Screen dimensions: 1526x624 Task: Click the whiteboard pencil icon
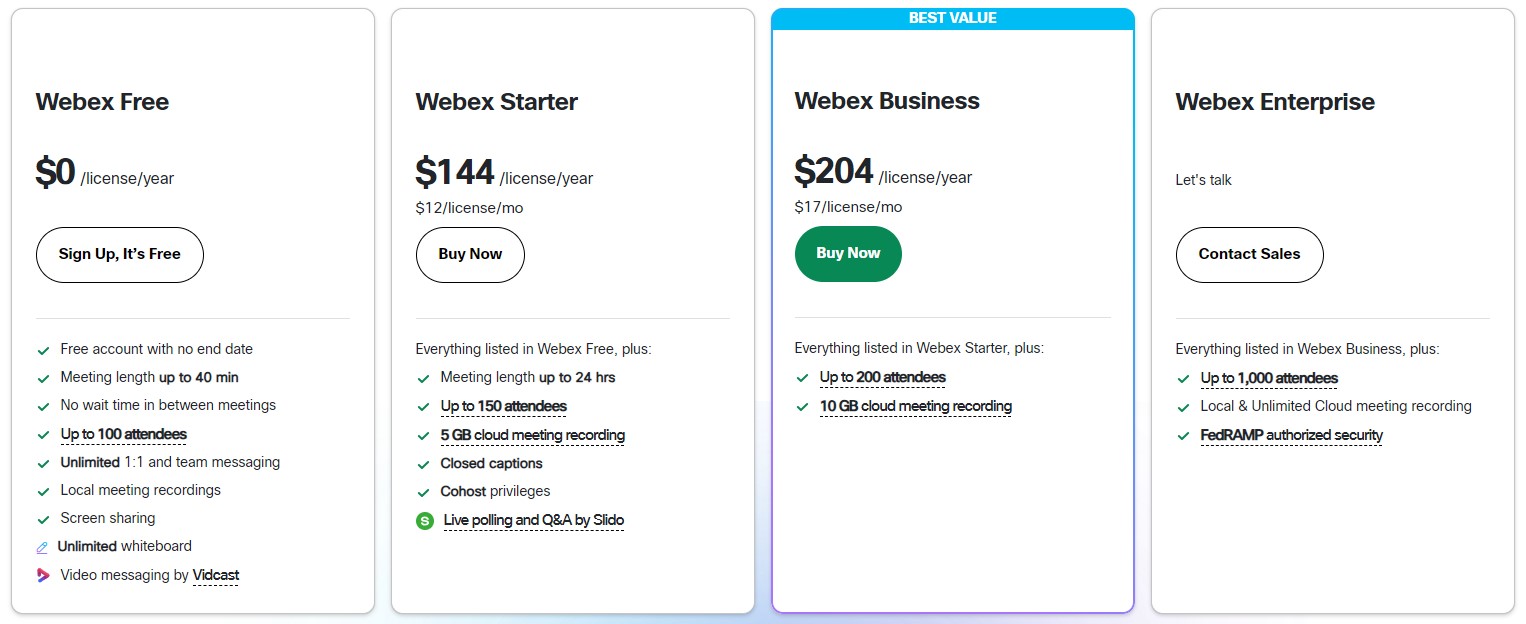click(x=43, y=547)
